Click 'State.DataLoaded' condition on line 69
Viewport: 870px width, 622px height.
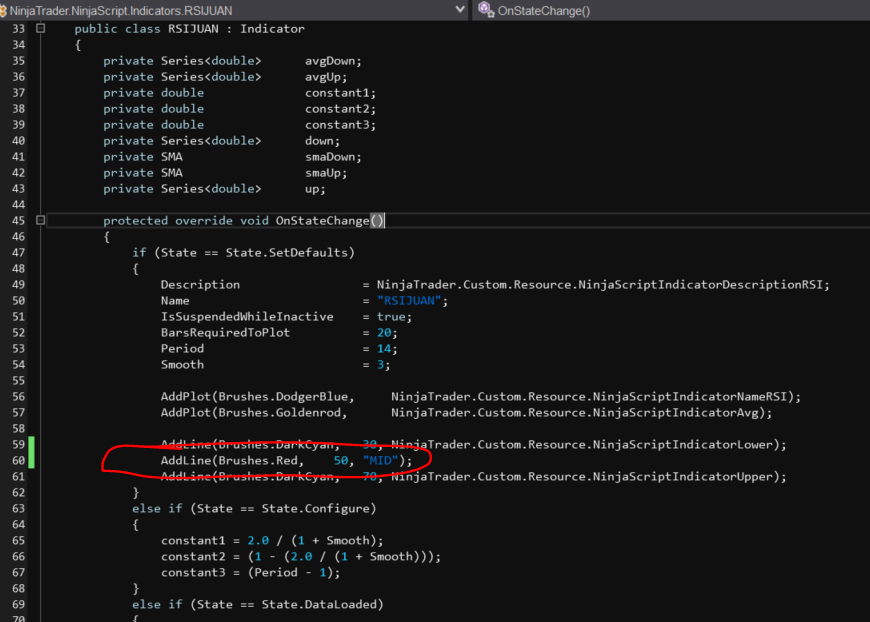318,605
